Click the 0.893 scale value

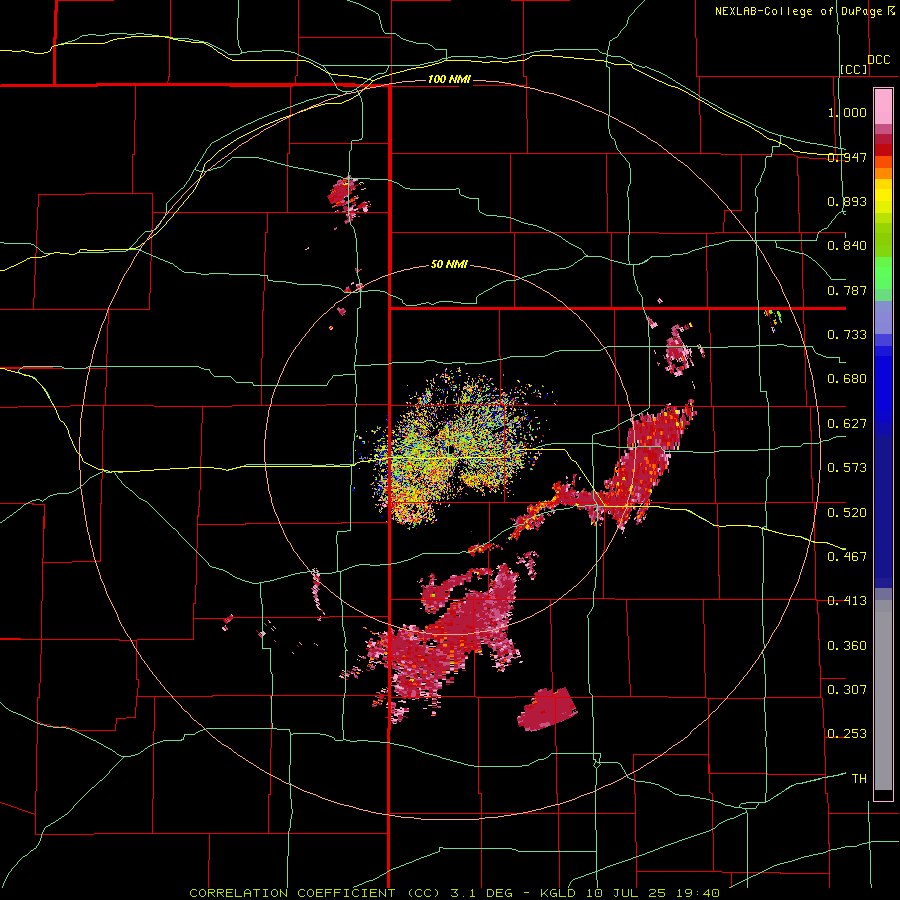[x=847, y=201]
